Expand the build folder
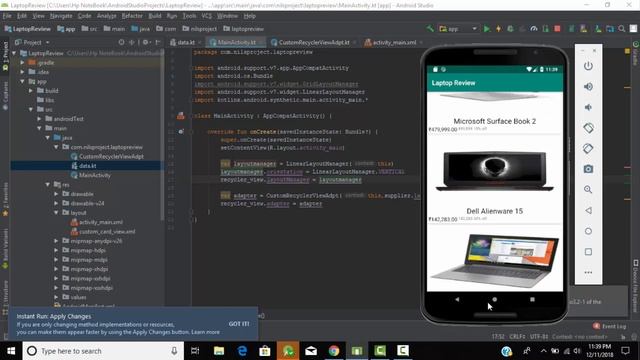The image size is (640, 360). tap(31, 91)
